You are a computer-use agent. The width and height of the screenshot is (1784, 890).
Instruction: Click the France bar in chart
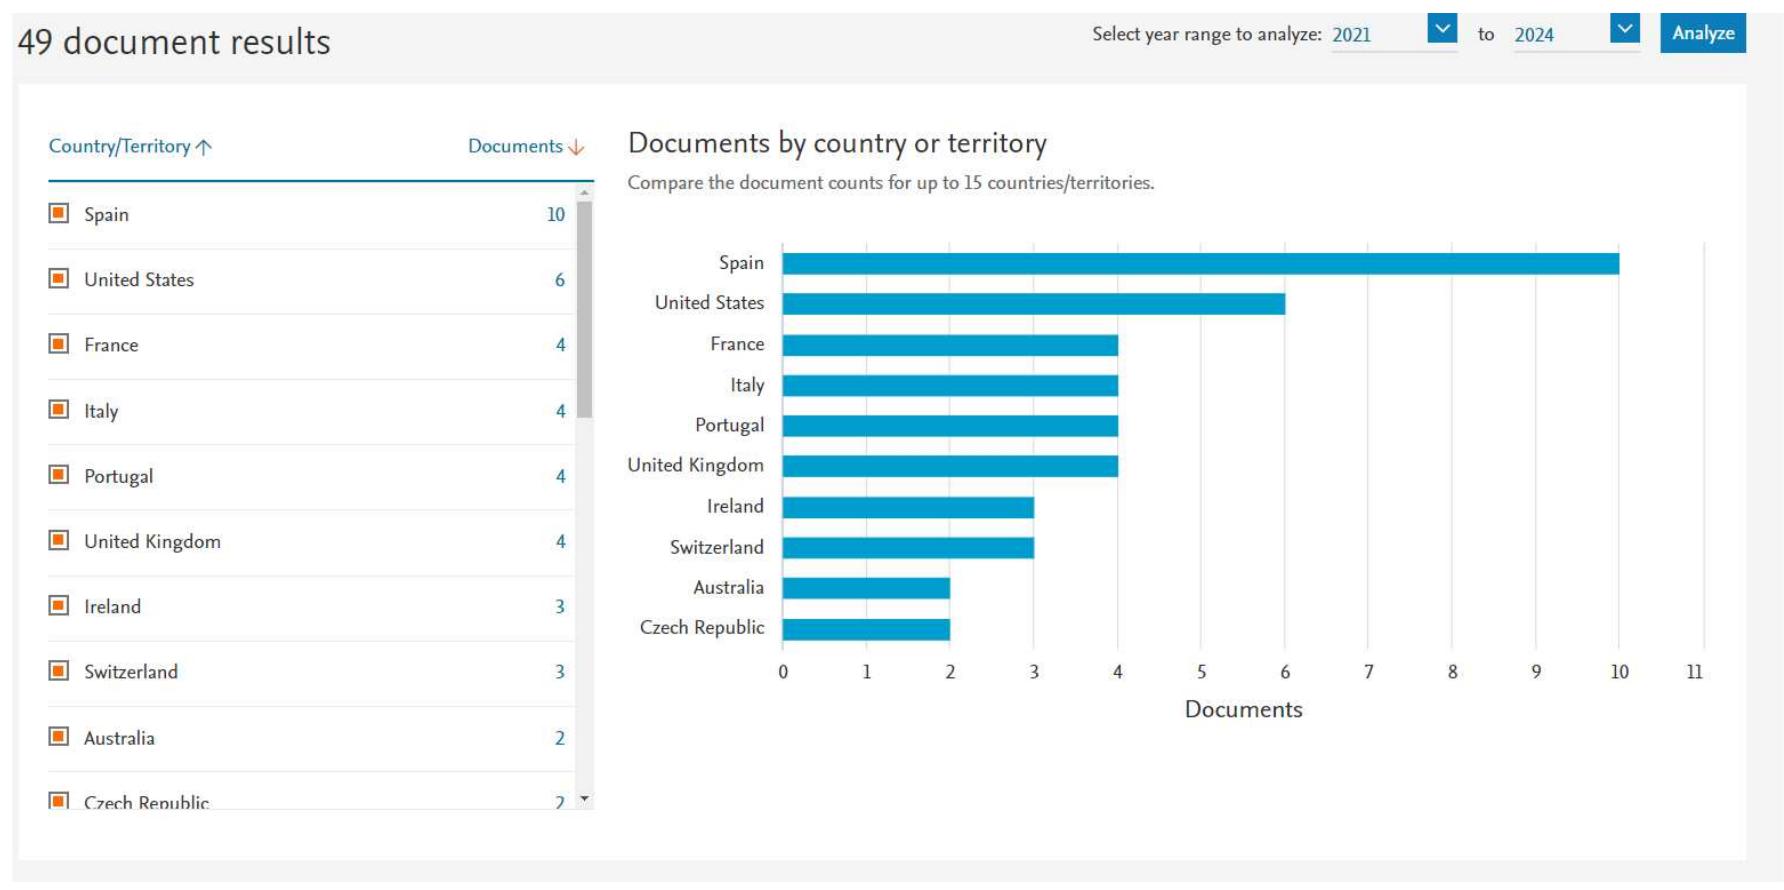(x=950, y=345)
